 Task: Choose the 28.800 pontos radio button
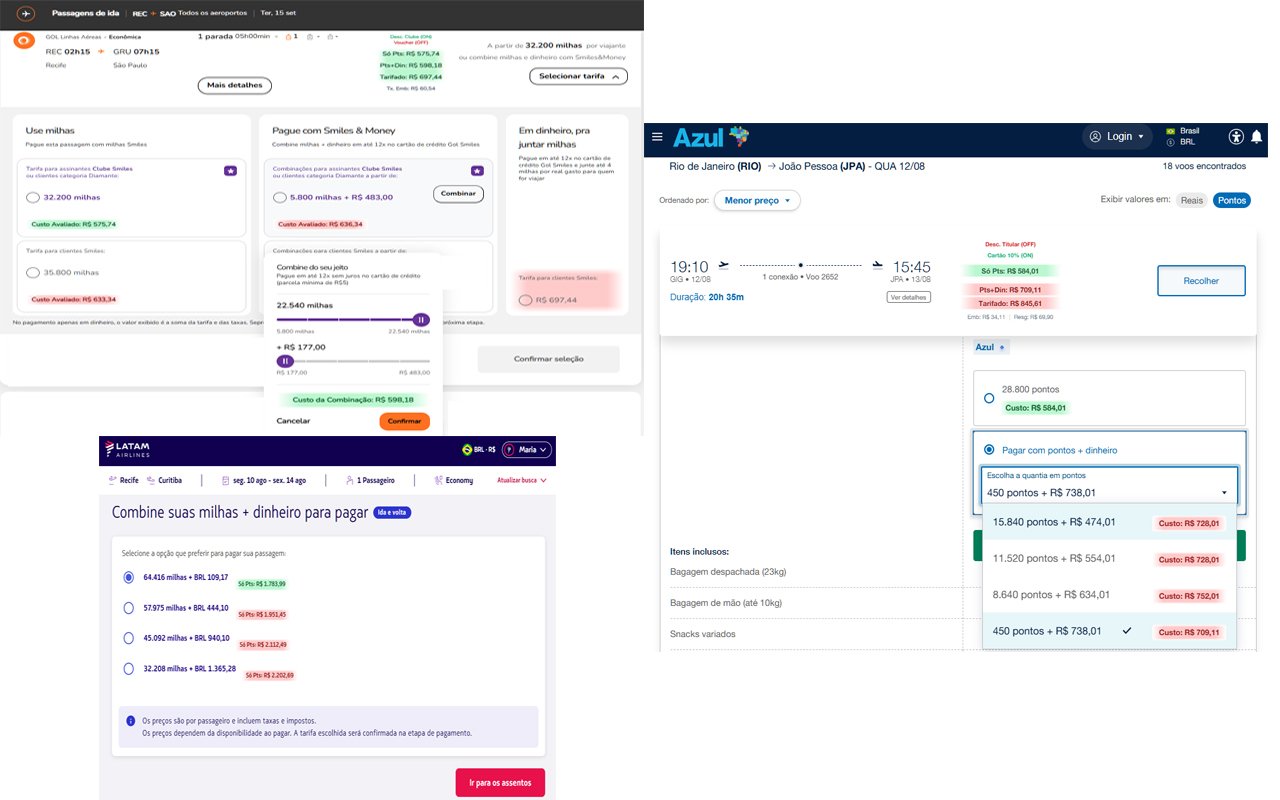click(989, 398)
